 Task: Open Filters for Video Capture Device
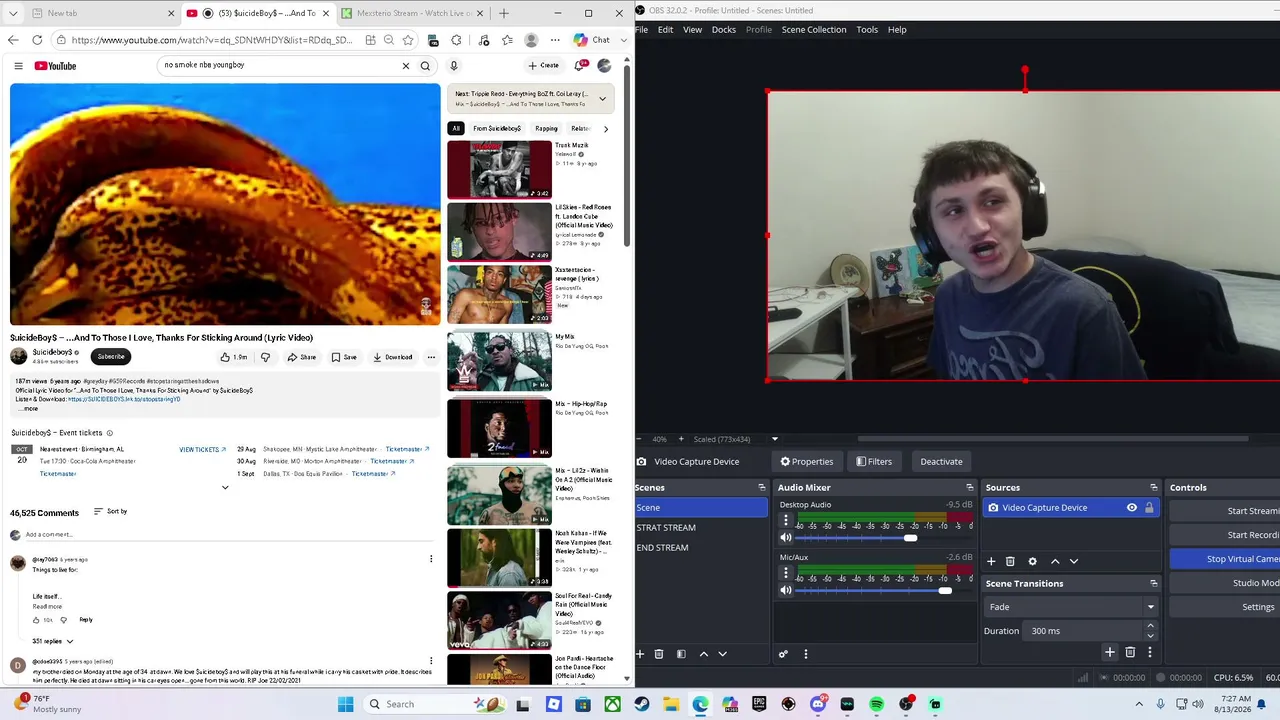pos(874,462)
